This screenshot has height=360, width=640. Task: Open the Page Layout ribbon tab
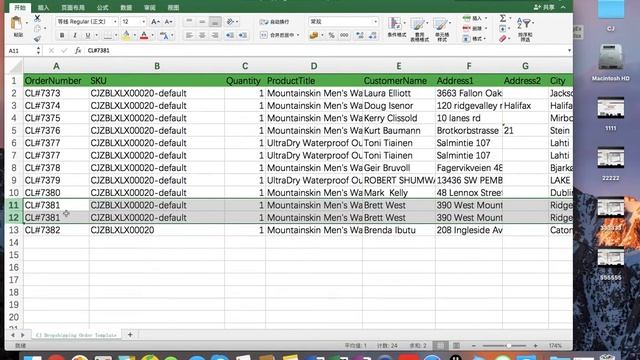pos(73,8)
